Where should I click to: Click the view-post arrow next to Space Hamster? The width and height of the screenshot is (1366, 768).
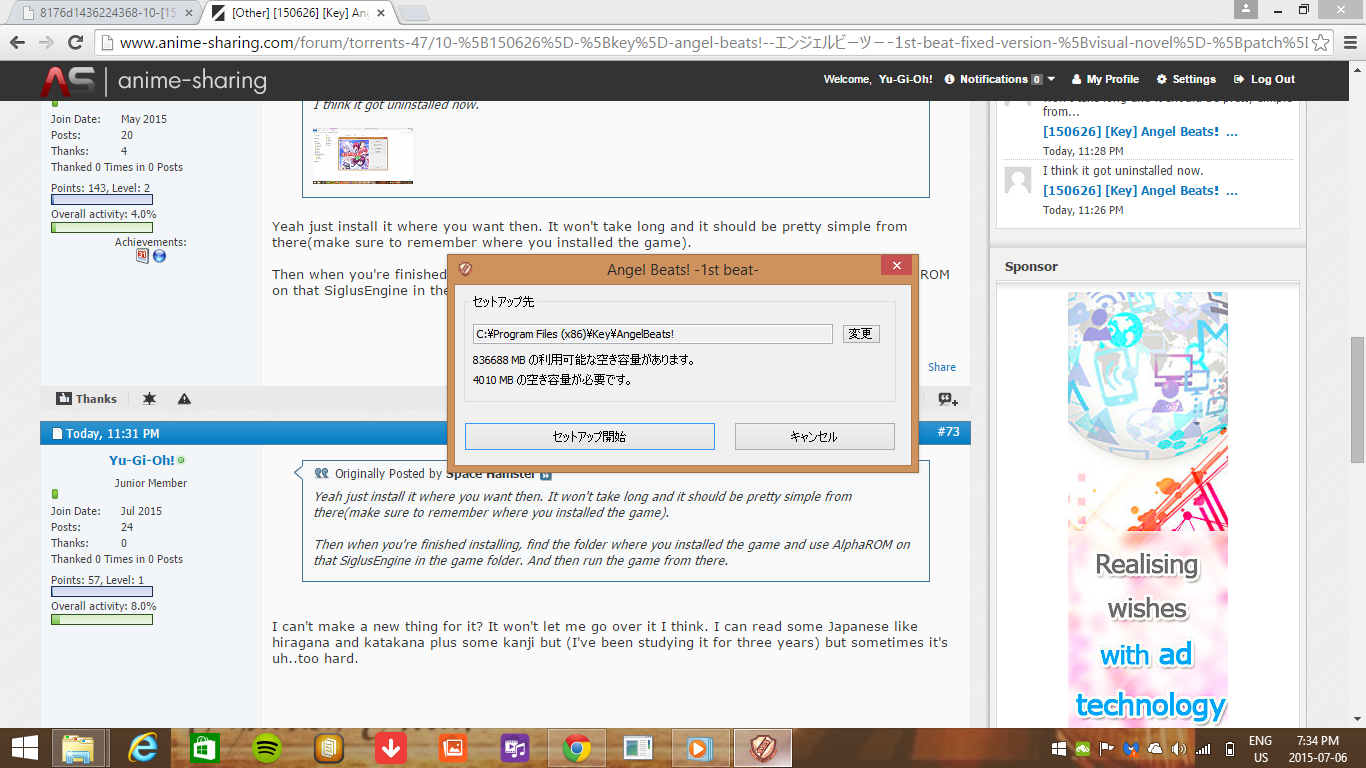click(546, 474)
